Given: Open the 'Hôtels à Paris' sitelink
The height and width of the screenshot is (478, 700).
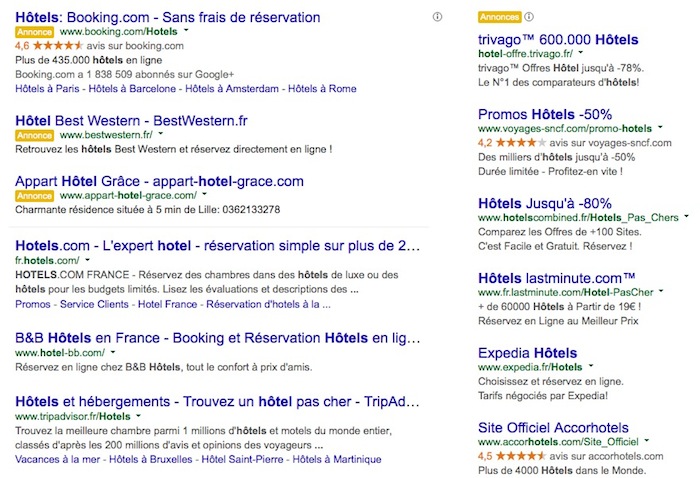Looking at the screenshot, I should 49,88.
